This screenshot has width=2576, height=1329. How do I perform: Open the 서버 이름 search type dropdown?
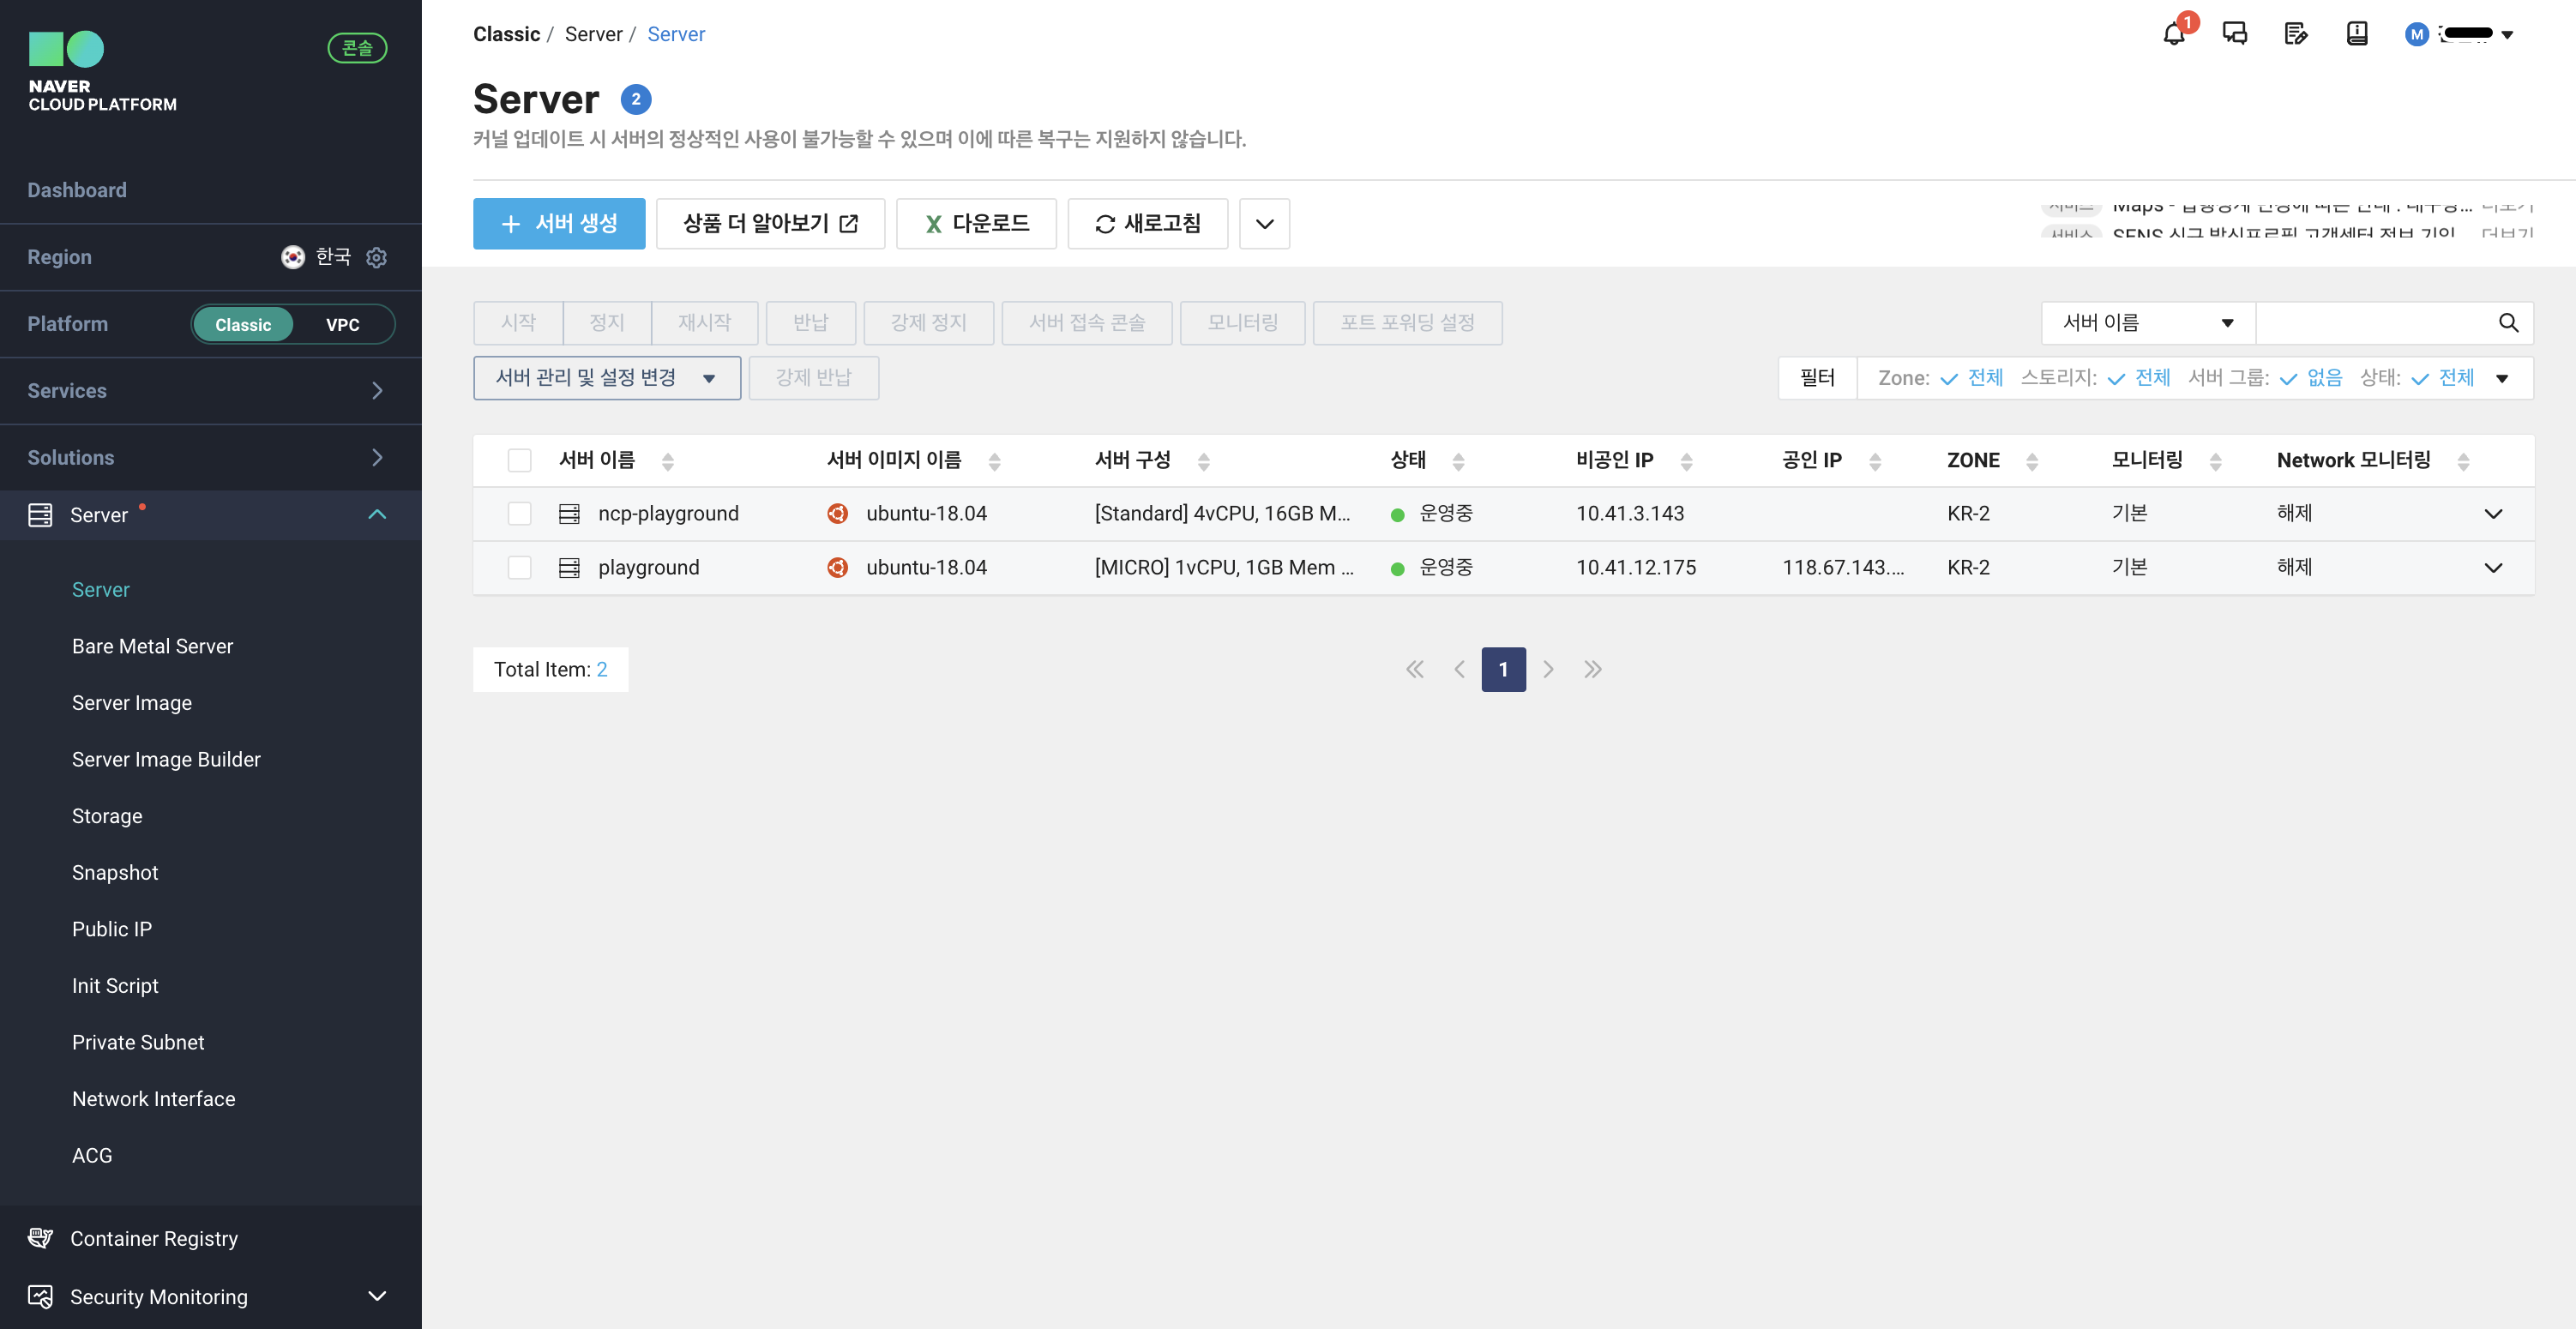tap(2147, 323)
